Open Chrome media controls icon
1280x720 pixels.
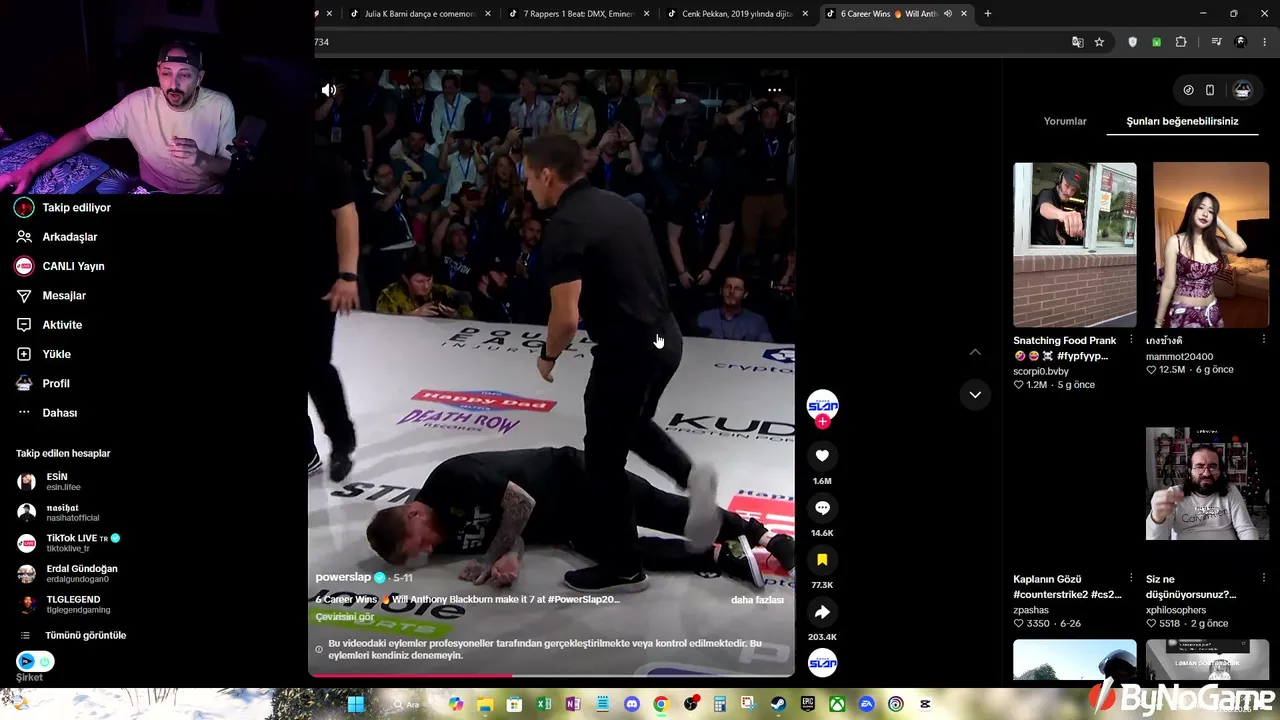(x=1216, y=42)
